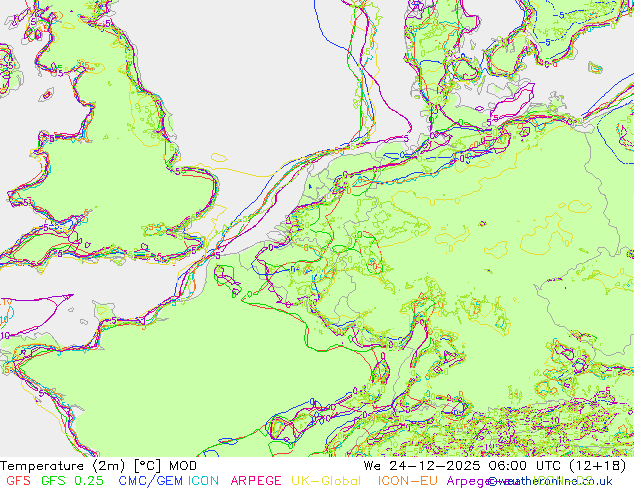Click the green GFS 0.25 legend label

tap(72, 481)
